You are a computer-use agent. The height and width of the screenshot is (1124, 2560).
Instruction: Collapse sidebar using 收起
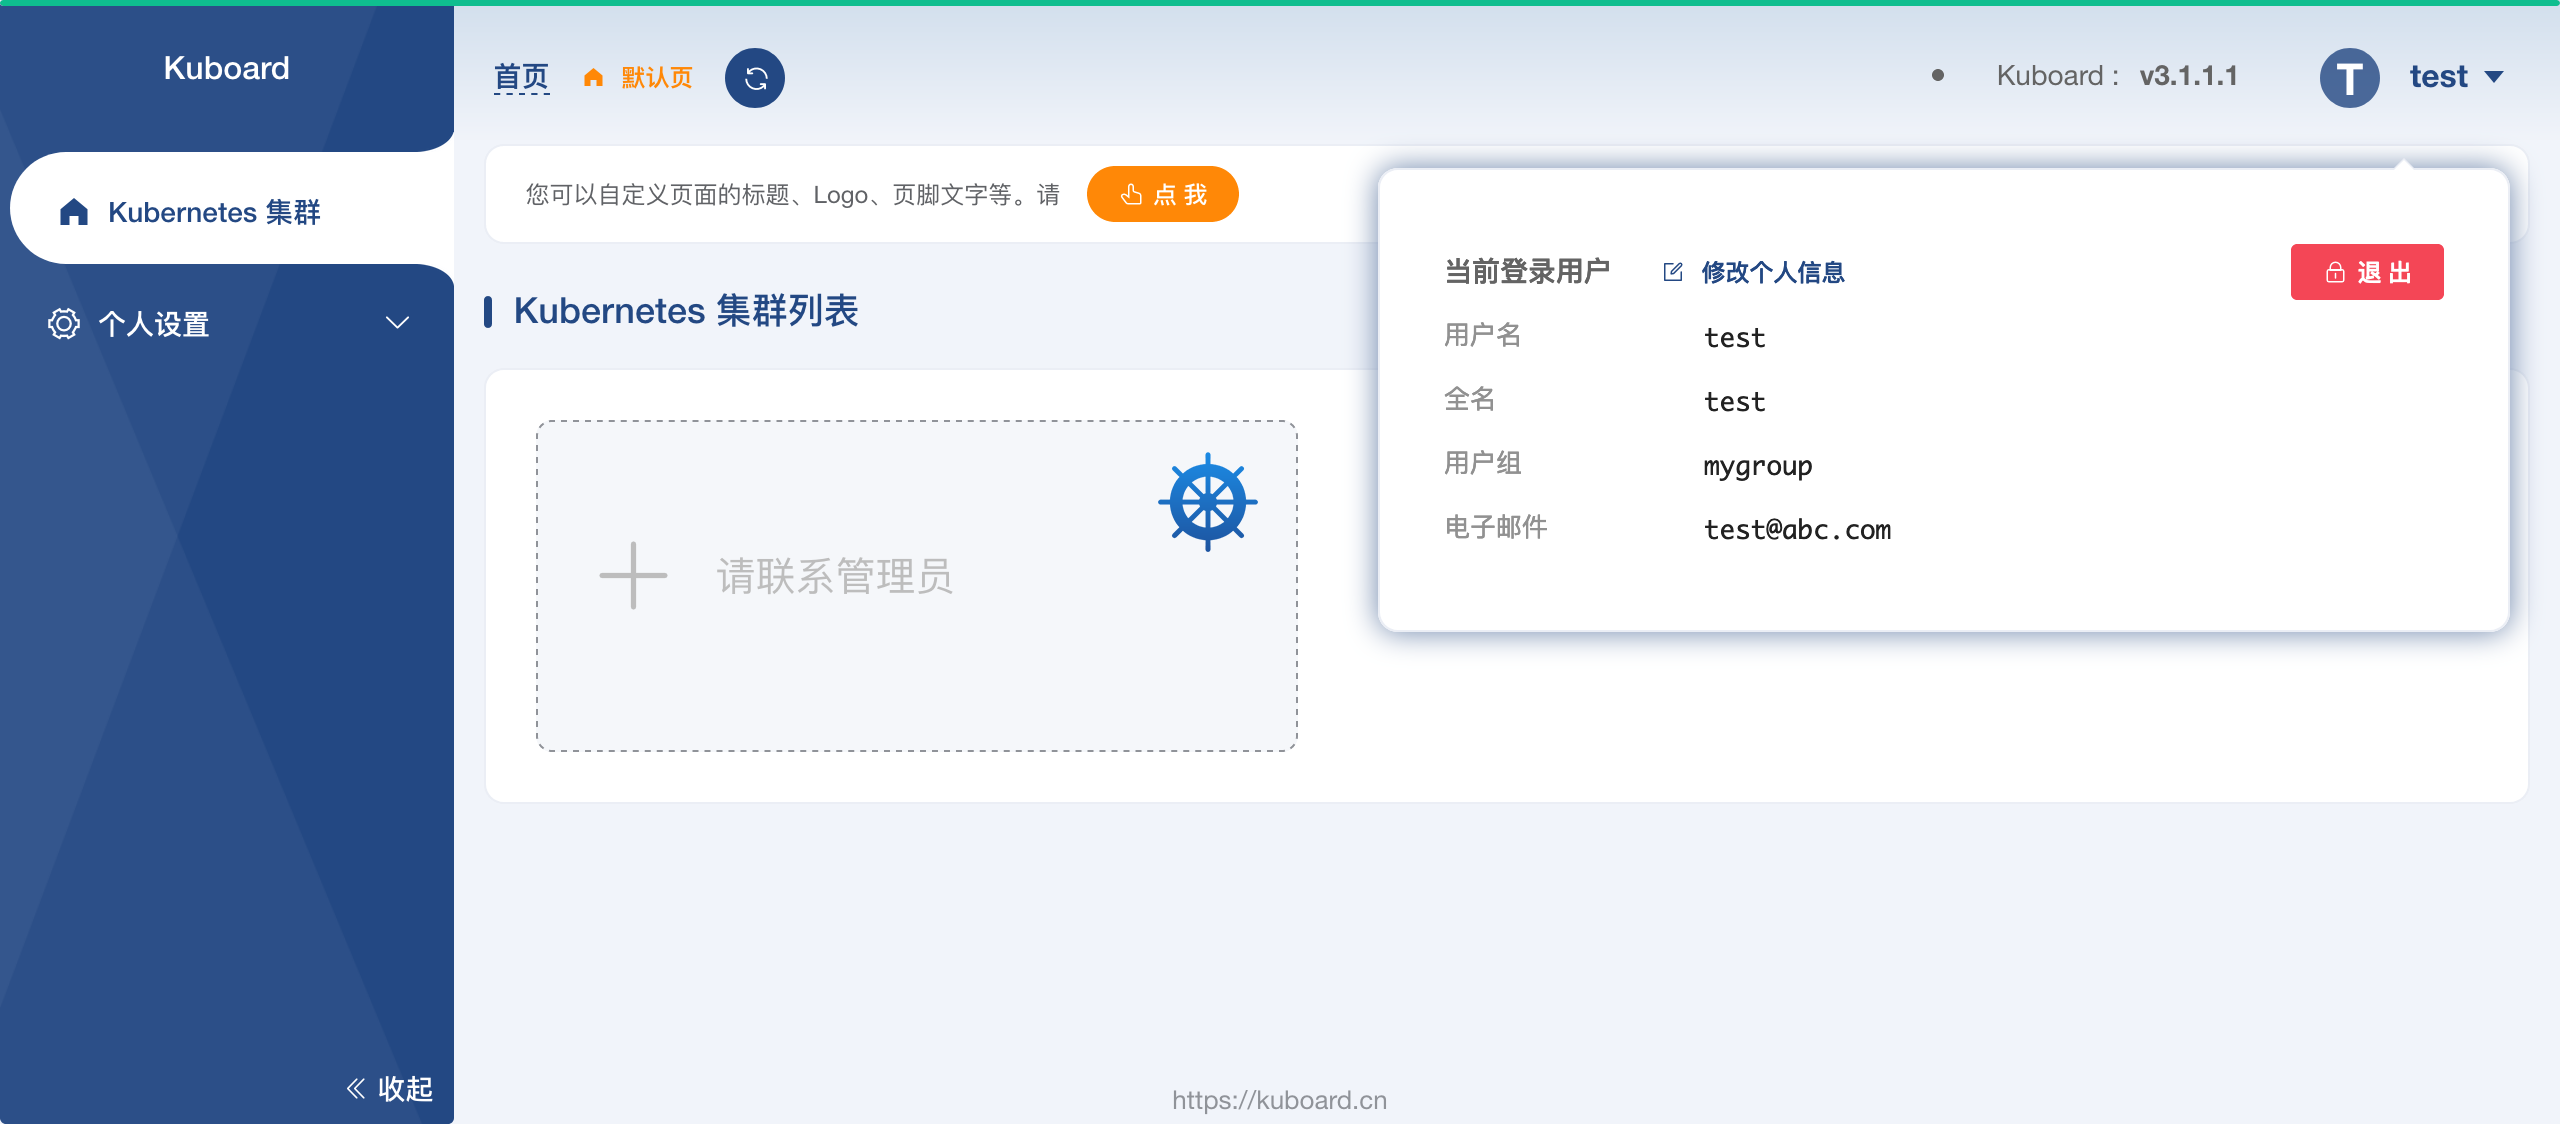point(405,1088)
